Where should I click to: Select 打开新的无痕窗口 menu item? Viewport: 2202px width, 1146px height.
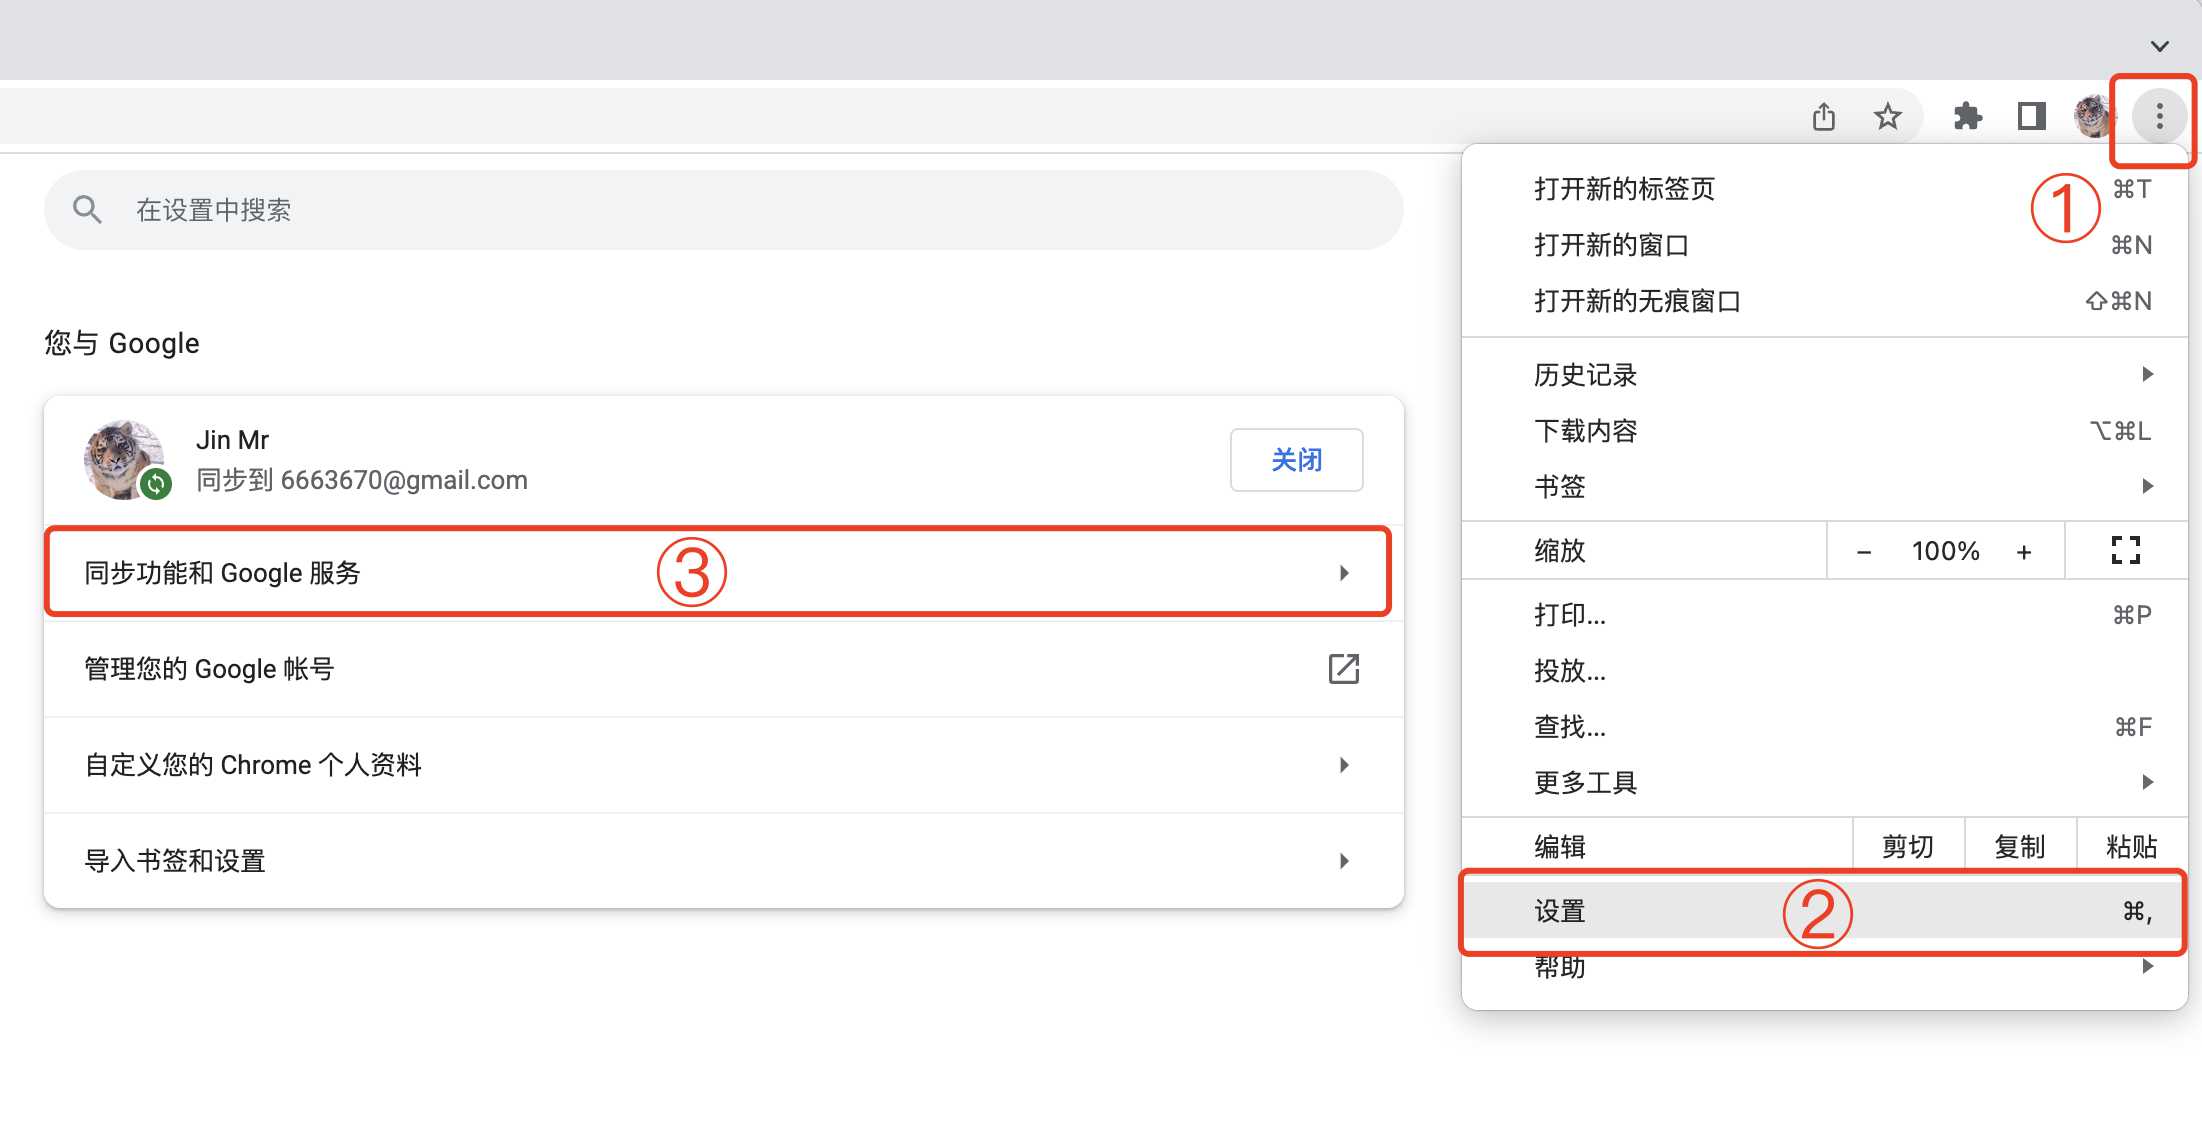click(1824, 301)
